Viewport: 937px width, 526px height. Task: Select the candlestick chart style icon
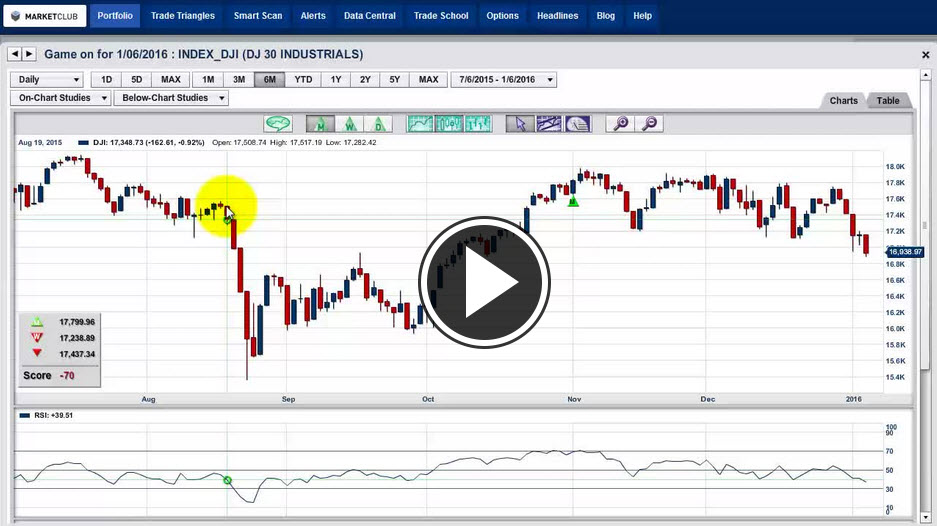pos(450,124)
